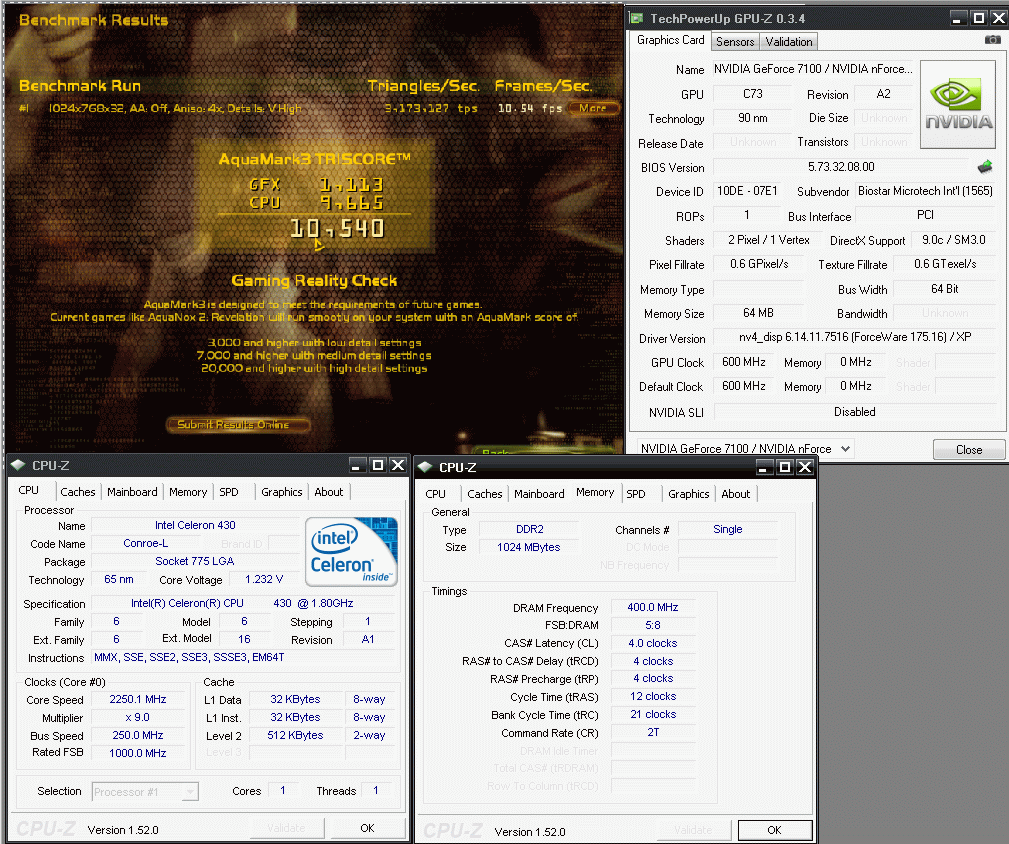Click the left CPU-Z window title icon
This screenshot has width=1009, height=844.
coord(17,465)
